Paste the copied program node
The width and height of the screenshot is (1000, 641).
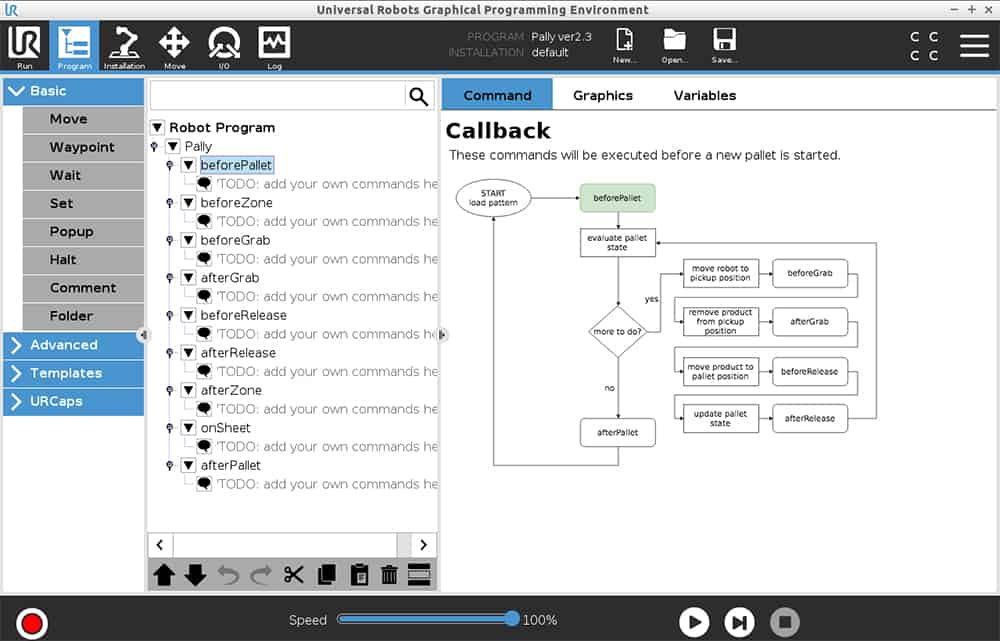(359, 575)
